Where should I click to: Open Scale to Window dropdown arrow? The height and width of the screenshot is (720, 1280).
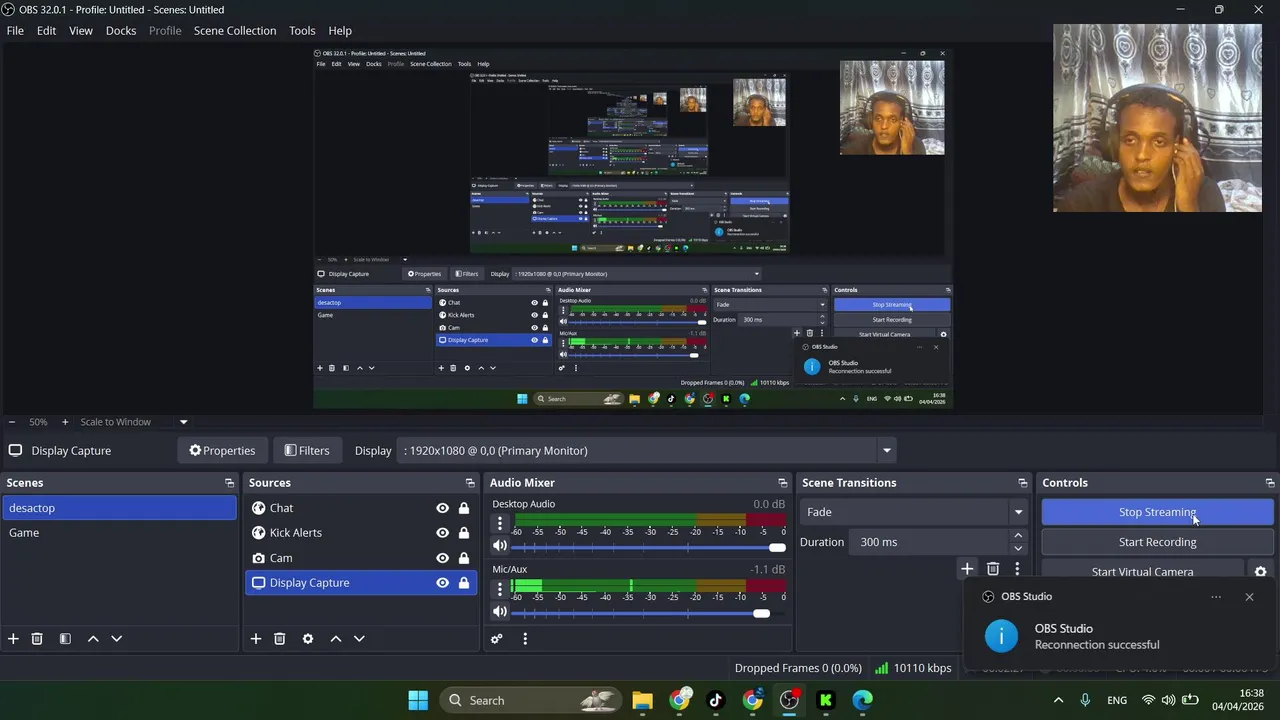click(x=183, y=422)
